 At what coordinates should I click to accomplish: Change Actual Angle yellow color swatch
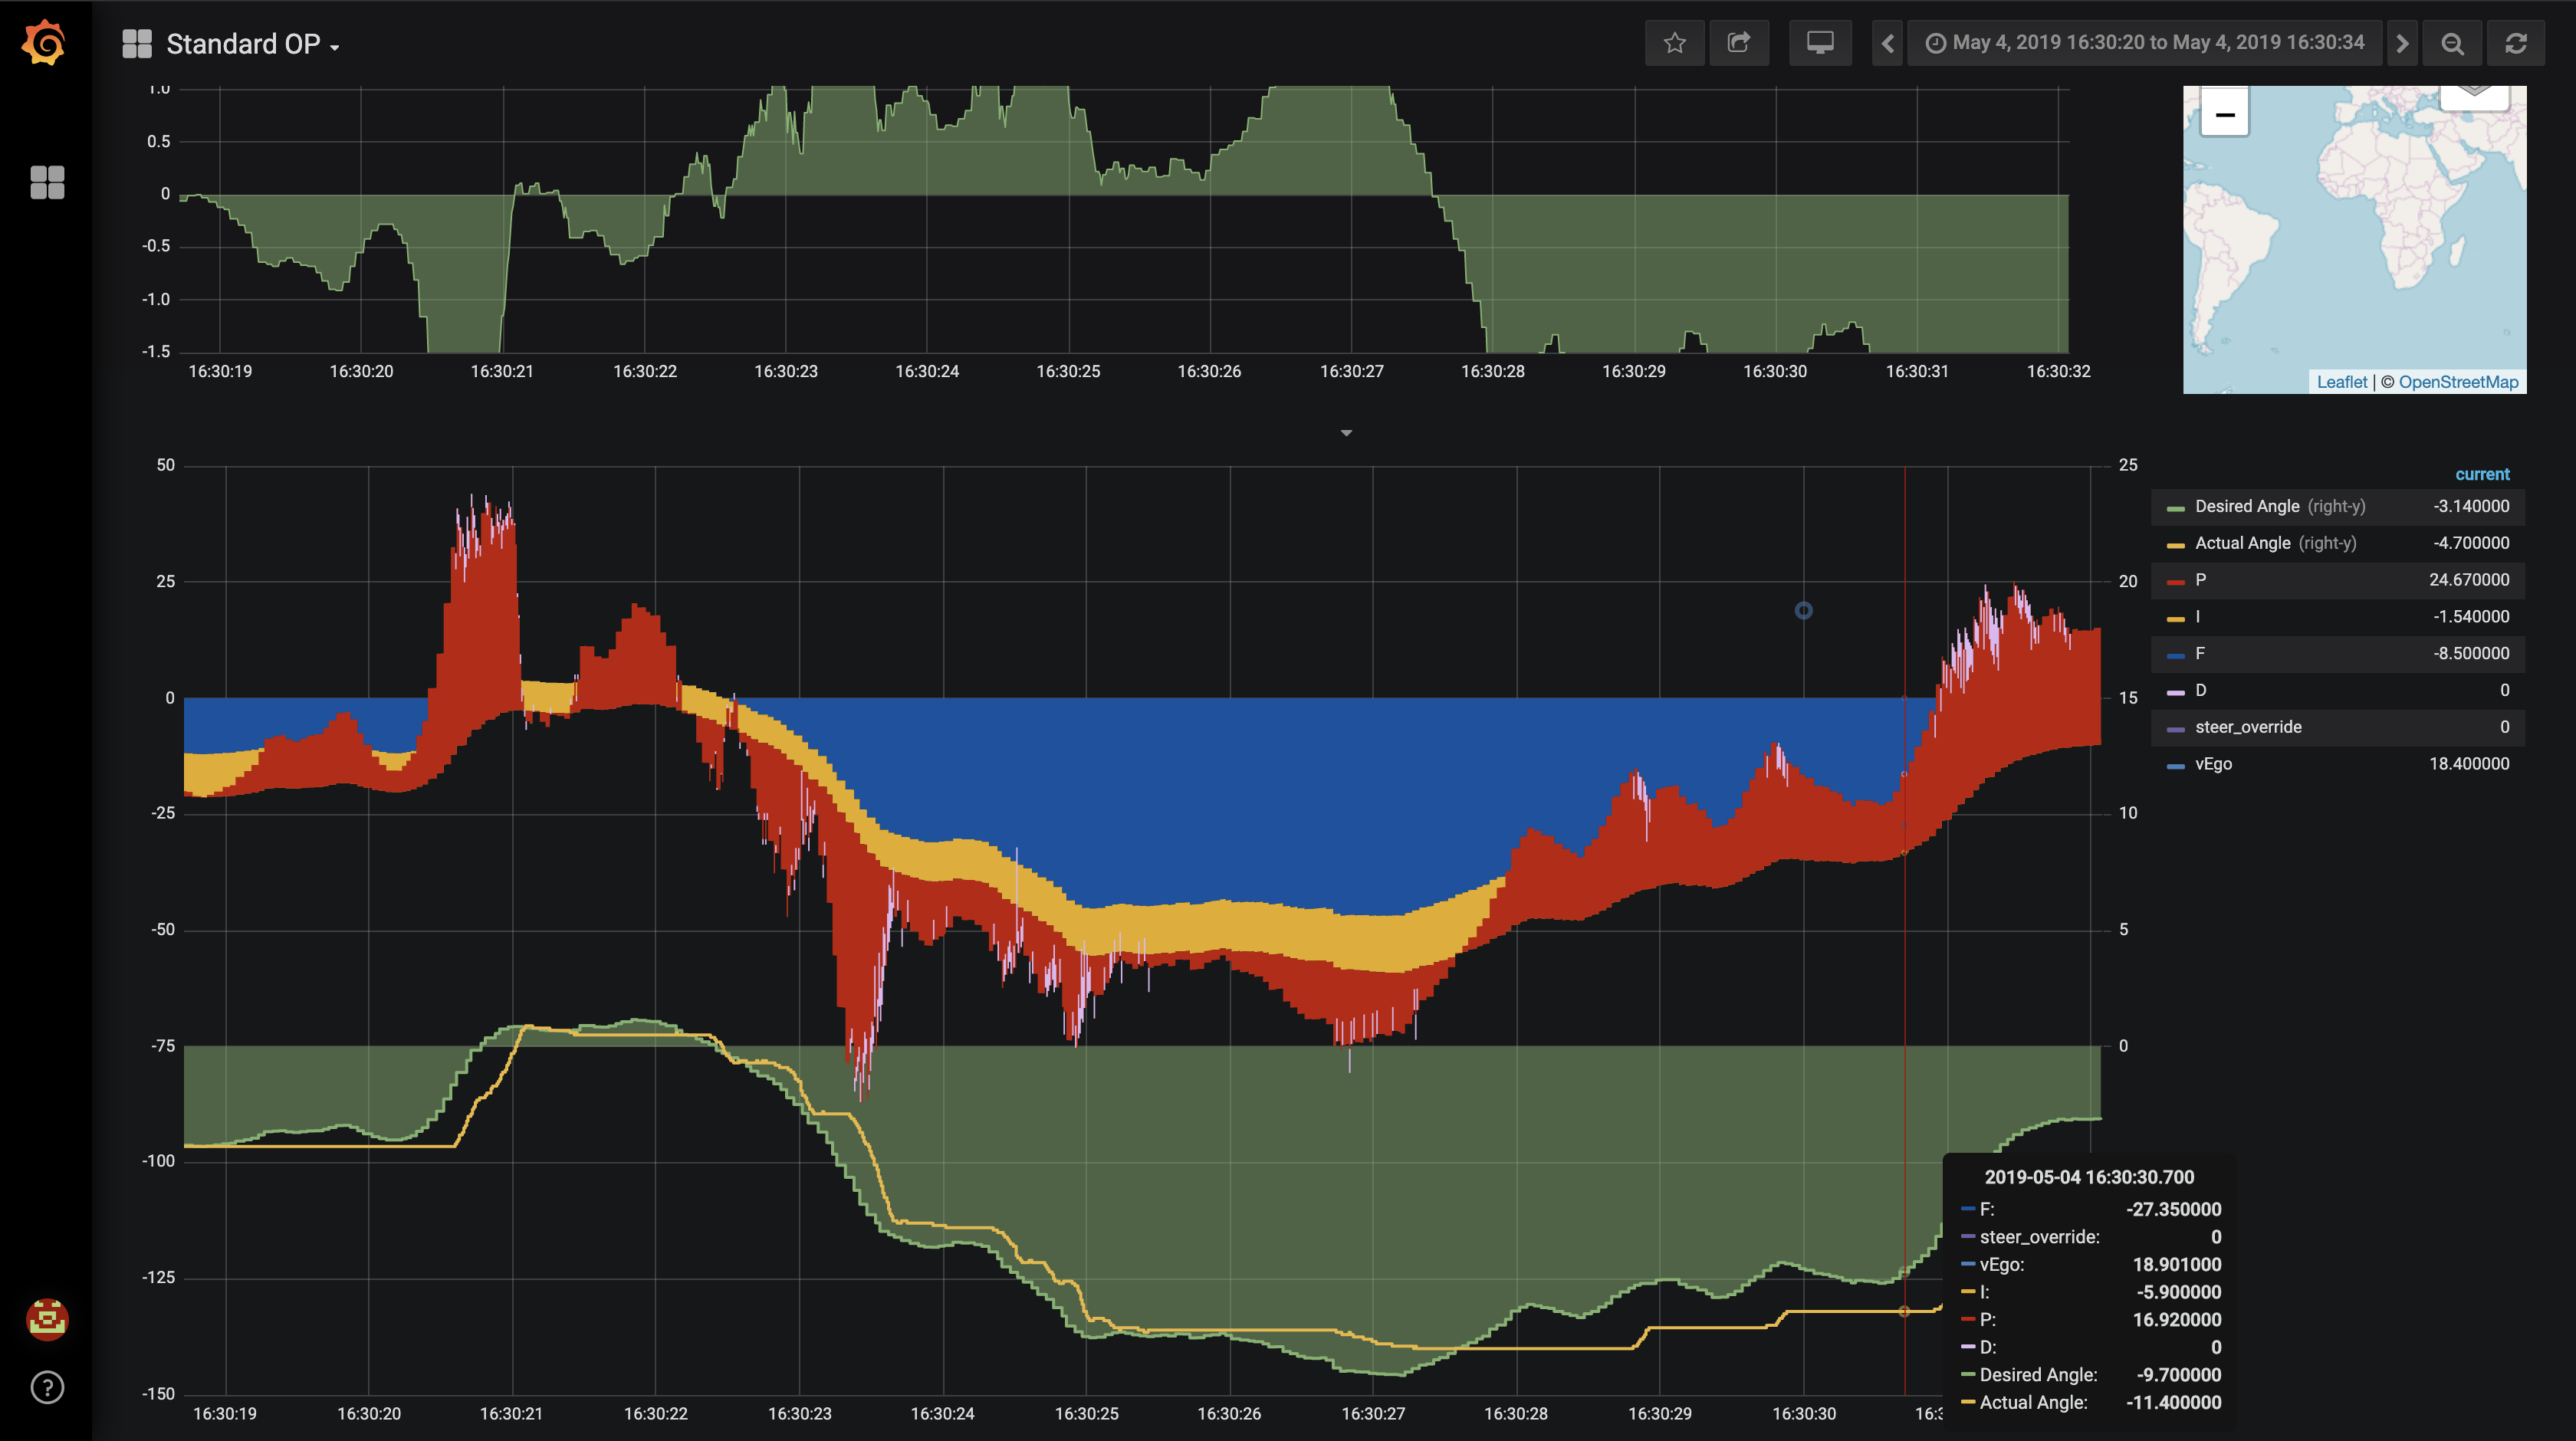(x=2175, y=546)
